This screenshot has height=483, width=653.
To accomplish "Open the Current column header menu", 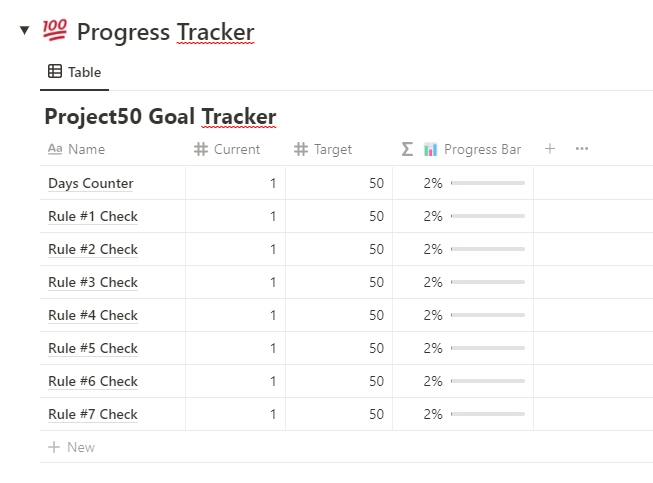I will tap(236, 149).
